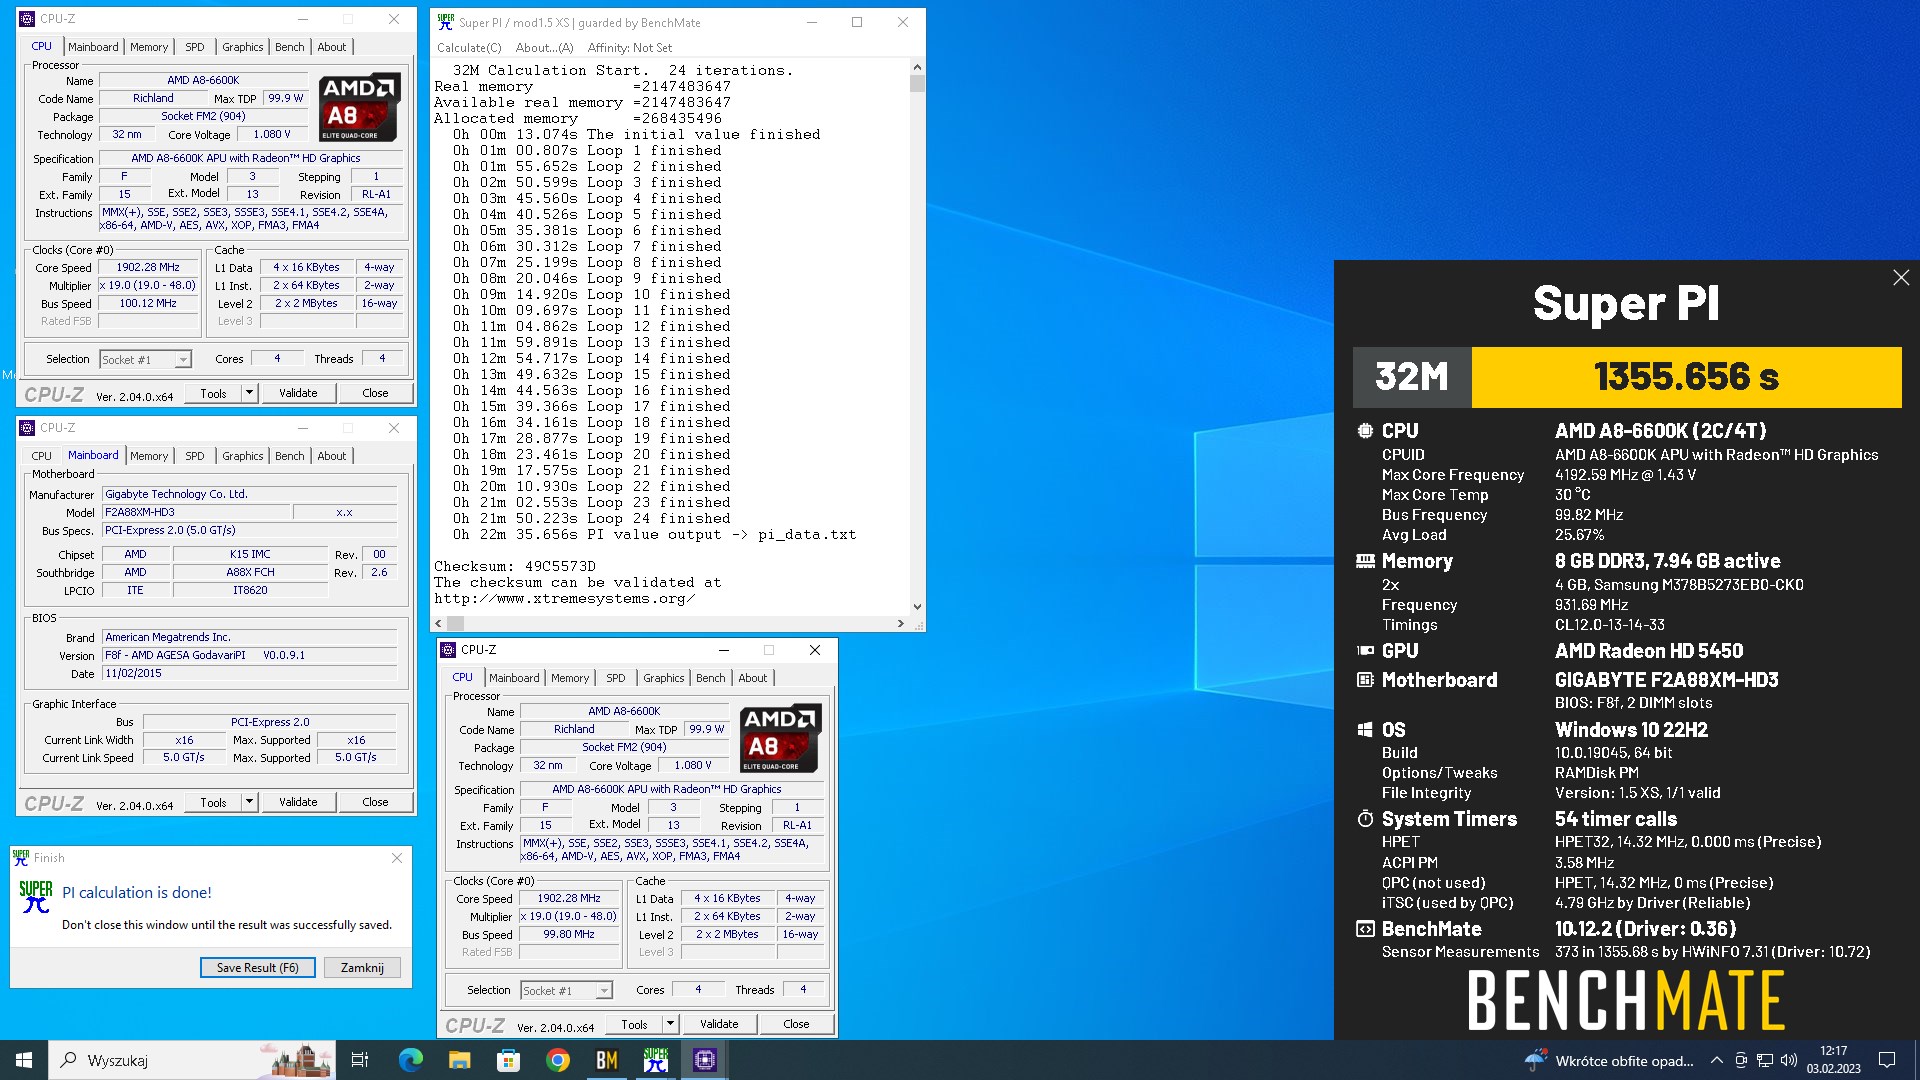Expand Socket #1 selection dropdown in top CPU-Z
The height and width of the screenshot is (1080, 1920).
183,360
